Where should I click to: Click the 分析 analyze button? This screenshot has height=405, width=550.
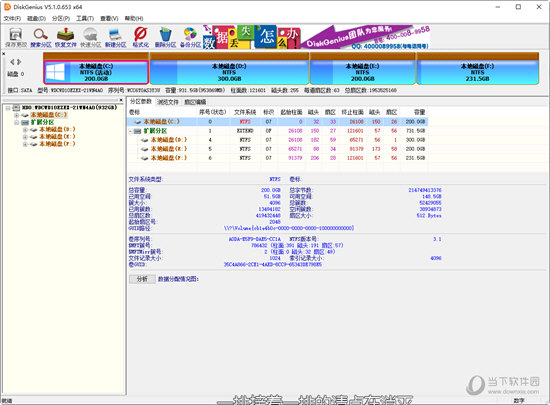[x=142, y=279]
